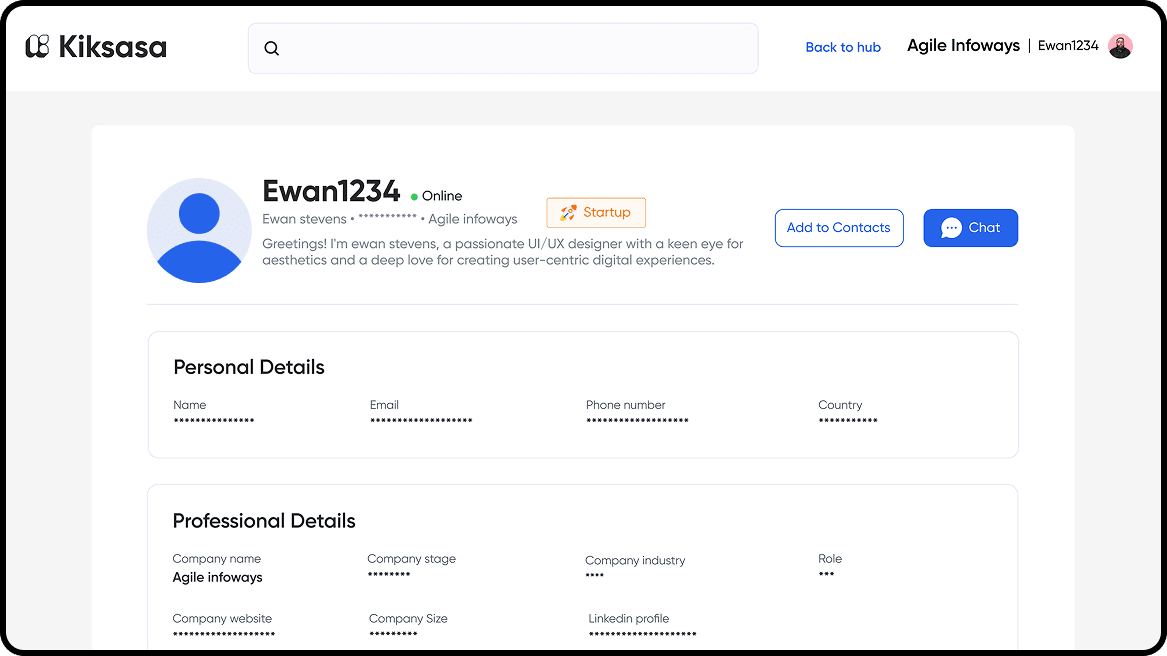Go back to hub
Screen dimensions: 1167x656
[843, 47]
